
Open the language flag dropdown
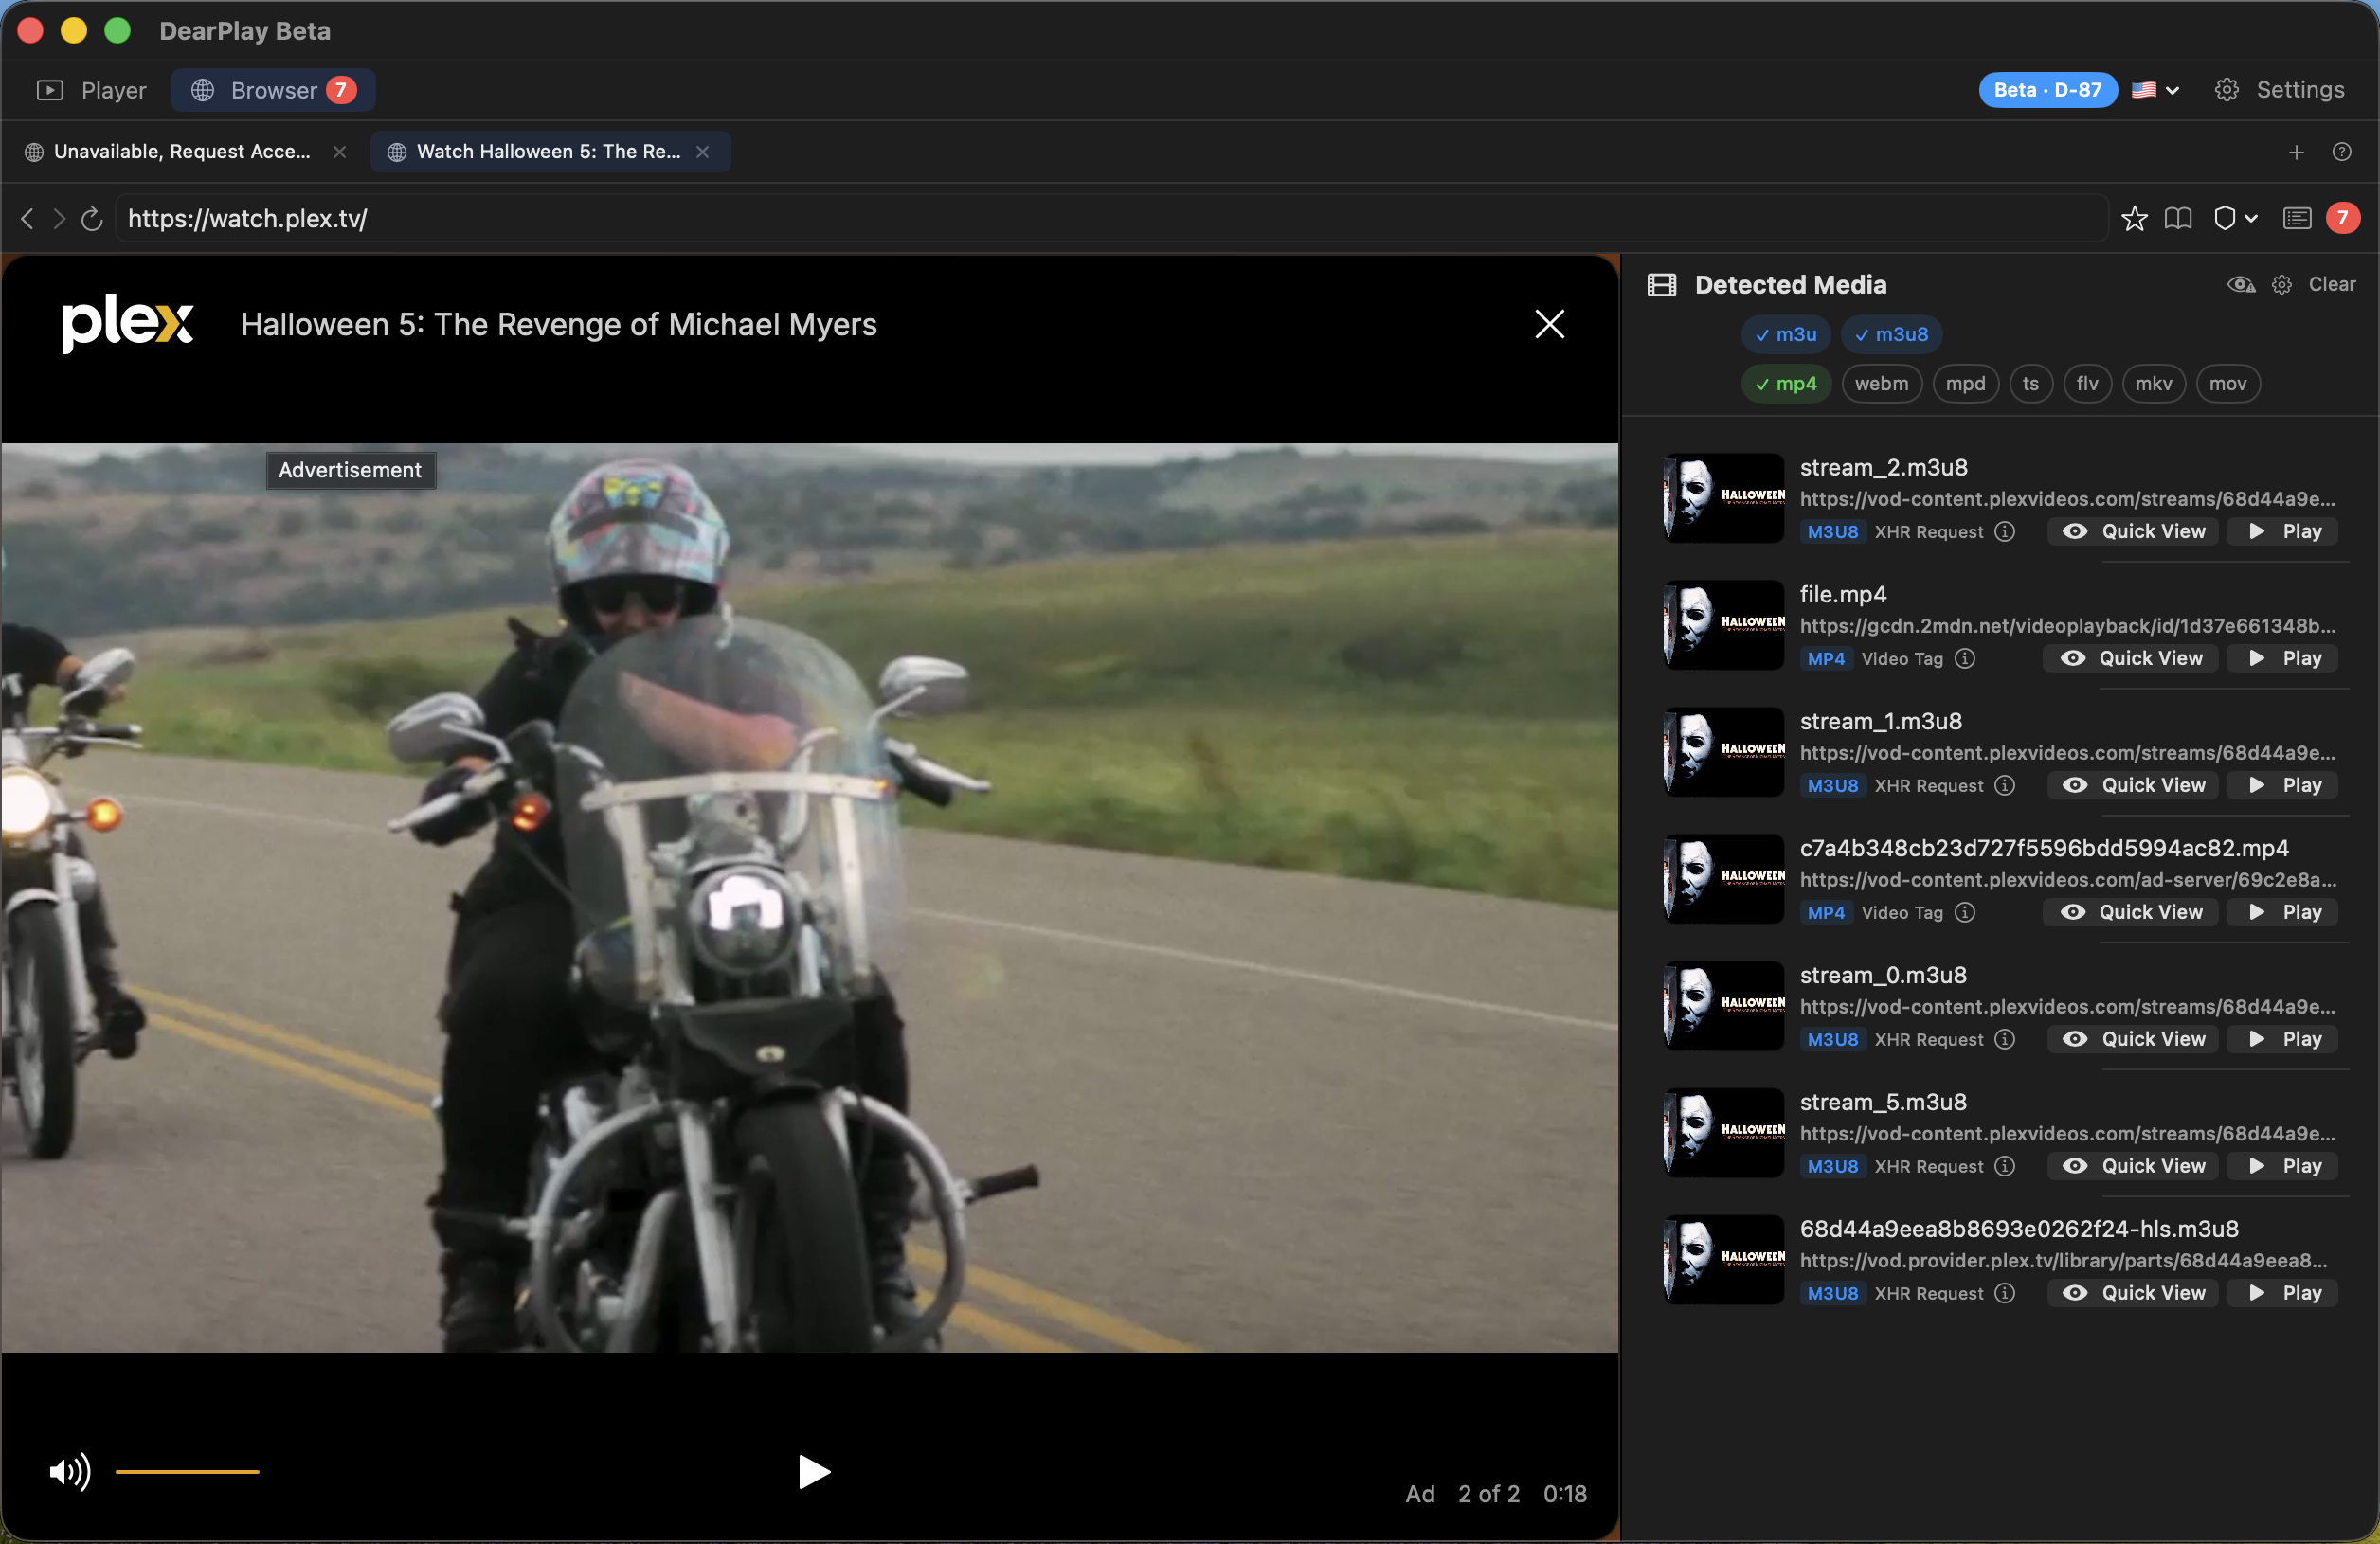[2155, 90]
